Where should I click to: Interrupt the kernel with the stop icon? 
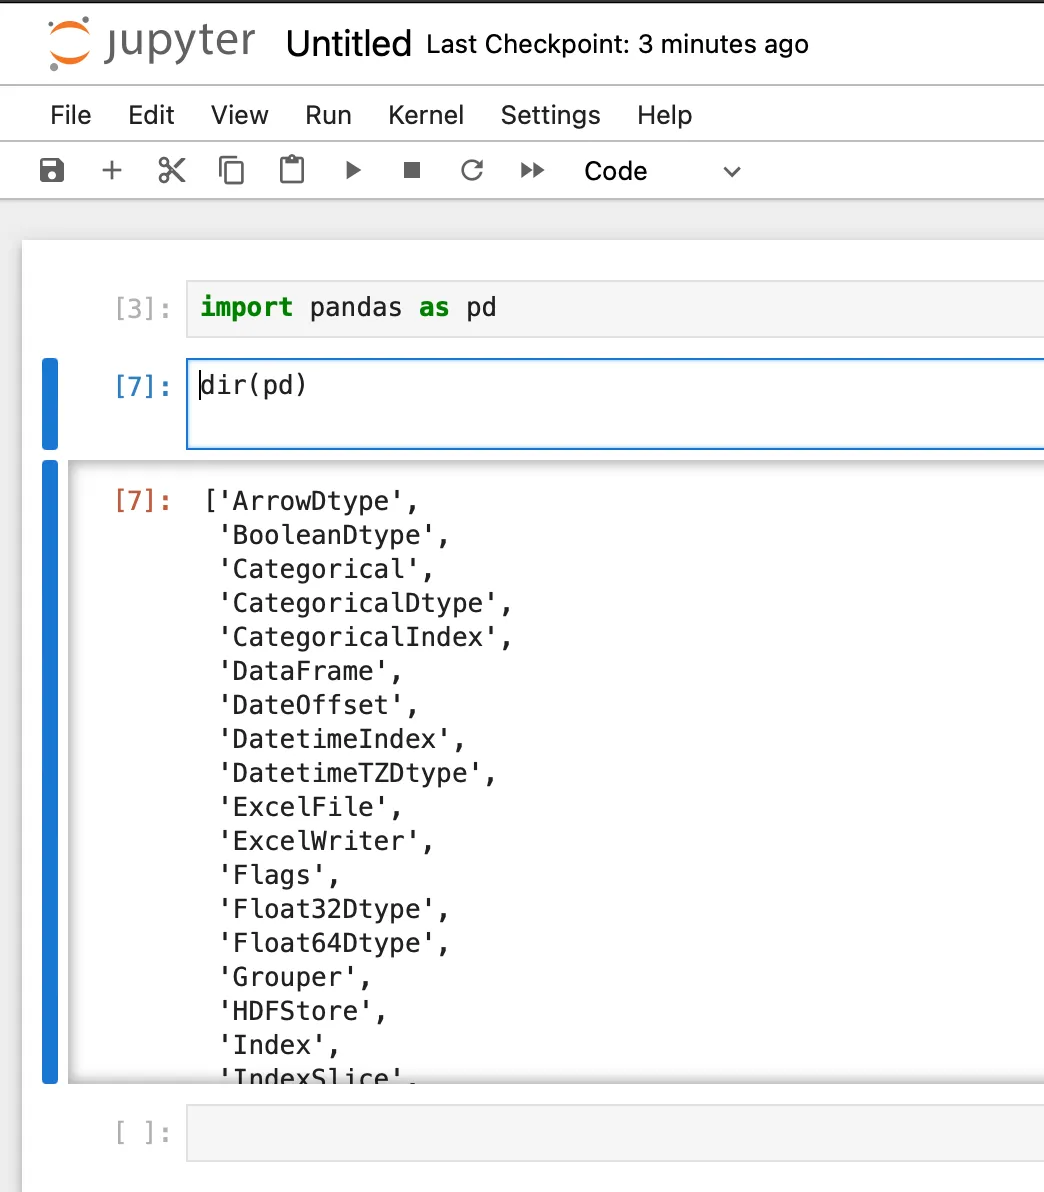pyautogui.click(x=412, y=171)
